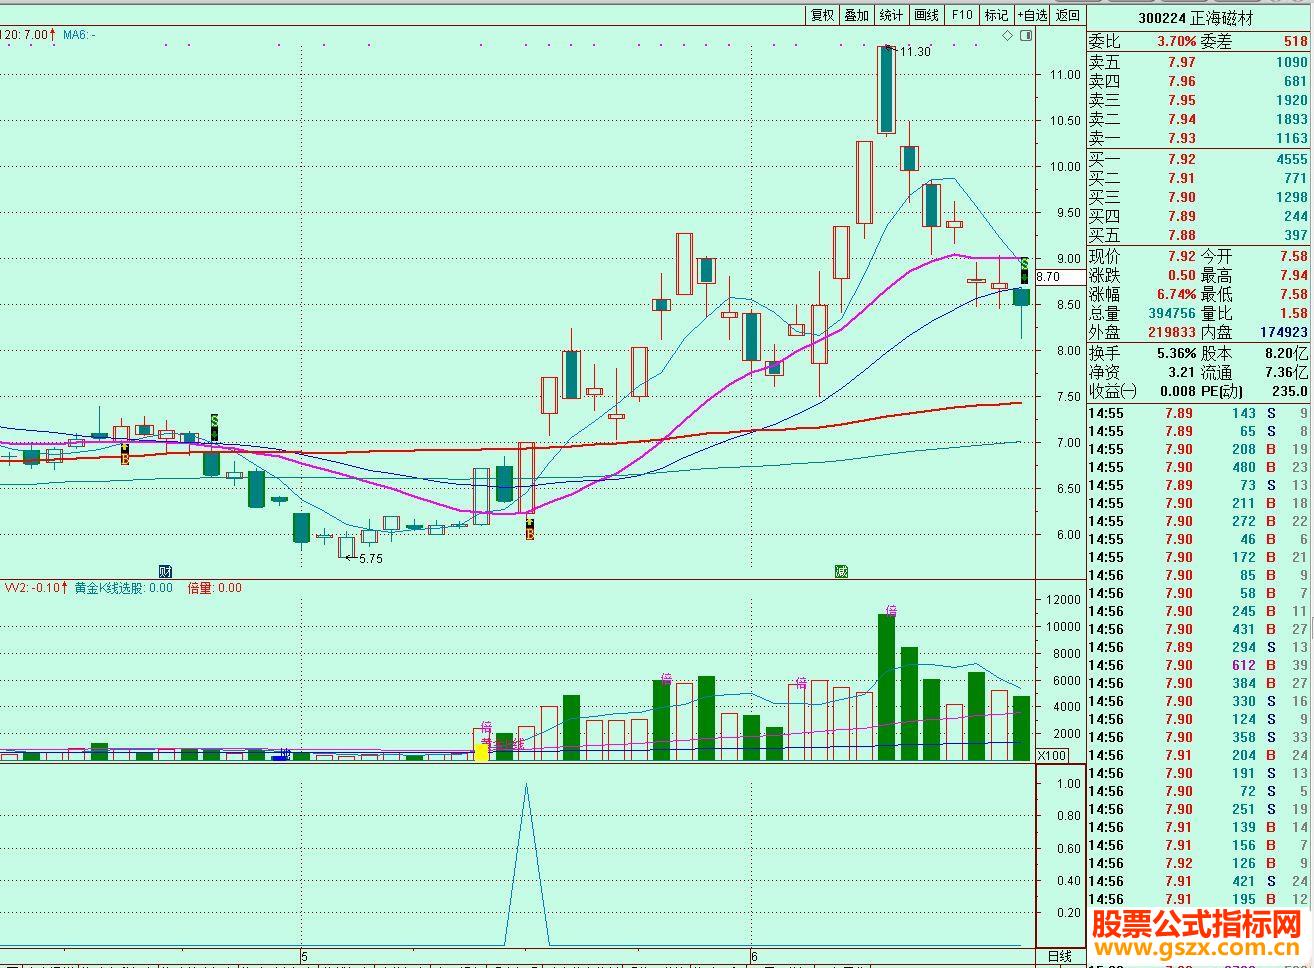Open 统计 statistics tool
Image resolution: width=1314 pixels, height=968 pixels.
pos(891,15)
